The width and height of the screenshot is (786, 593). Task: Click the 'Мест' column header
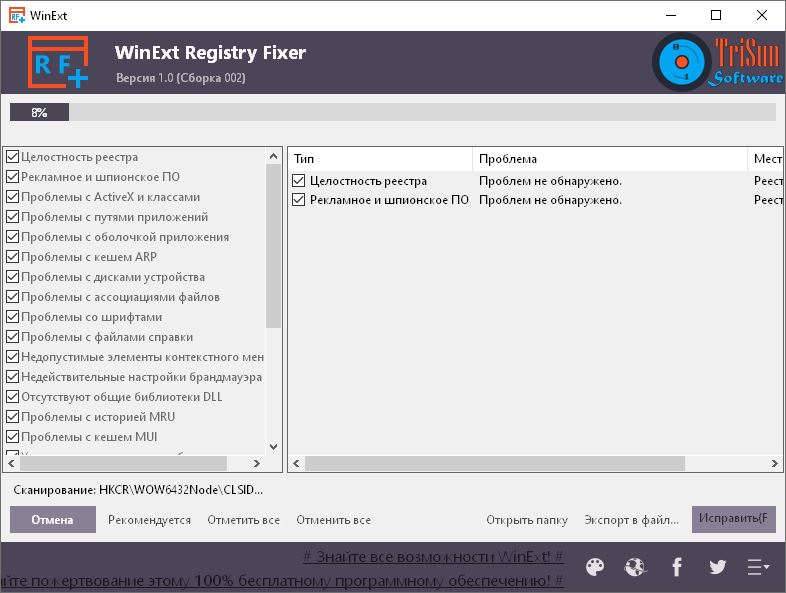click(x=765, y=159)
